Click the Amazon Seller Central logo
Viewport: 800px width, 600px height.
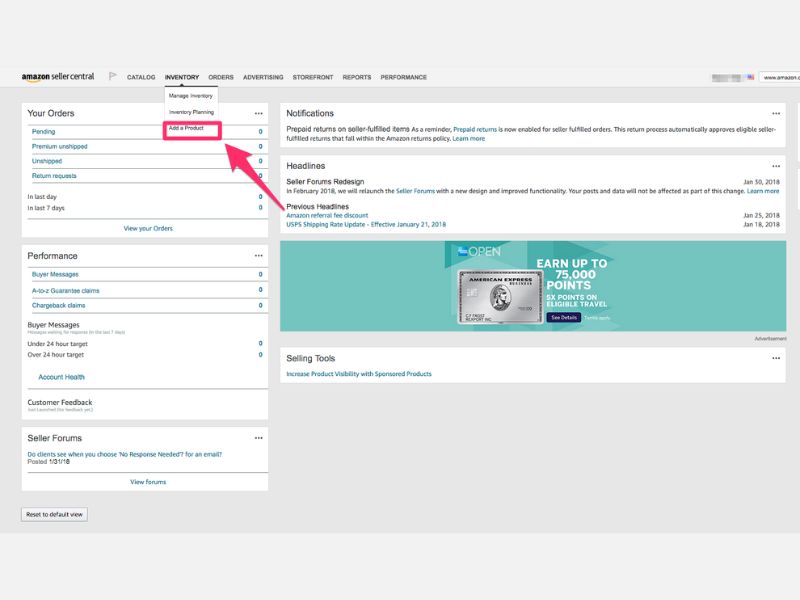58,77
